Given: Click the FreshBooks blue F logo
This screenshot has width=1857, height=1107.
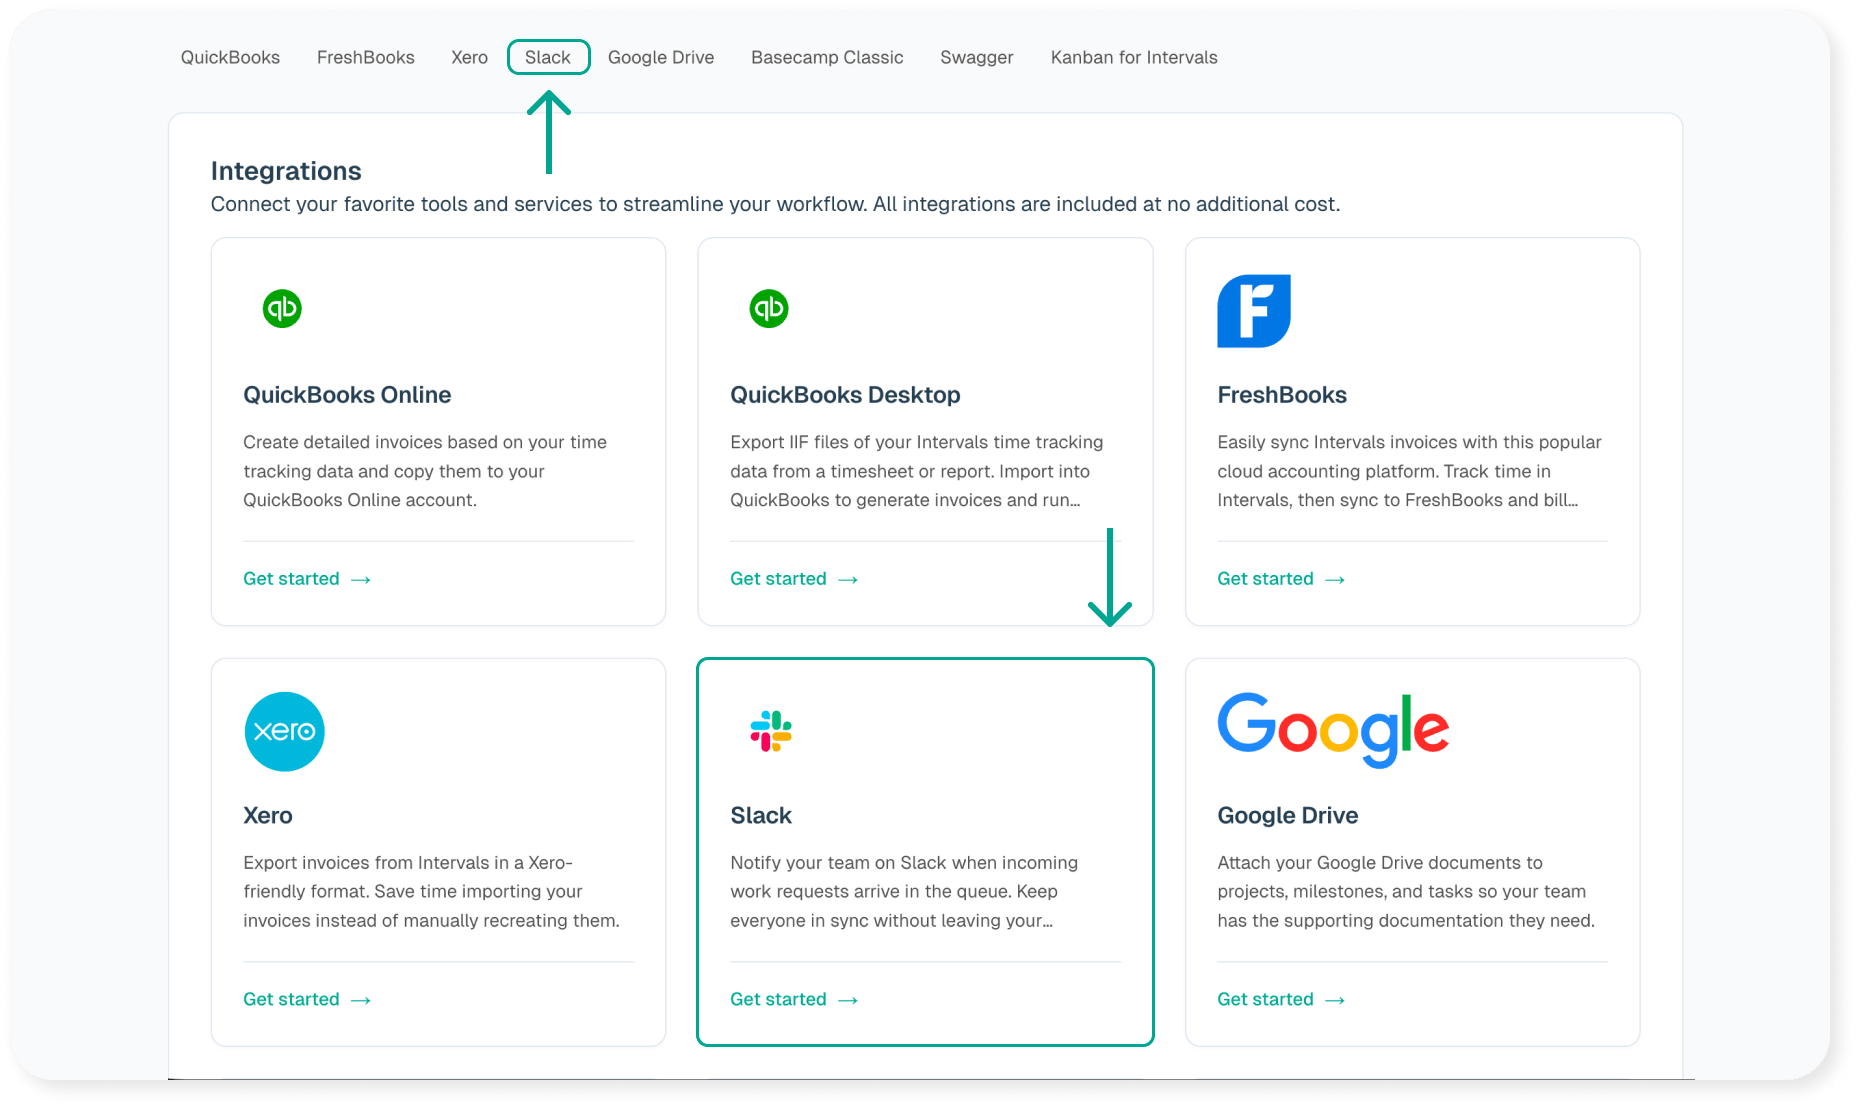Looking at the screenshot, I should pyautogui.click(x=1253, y=311).
